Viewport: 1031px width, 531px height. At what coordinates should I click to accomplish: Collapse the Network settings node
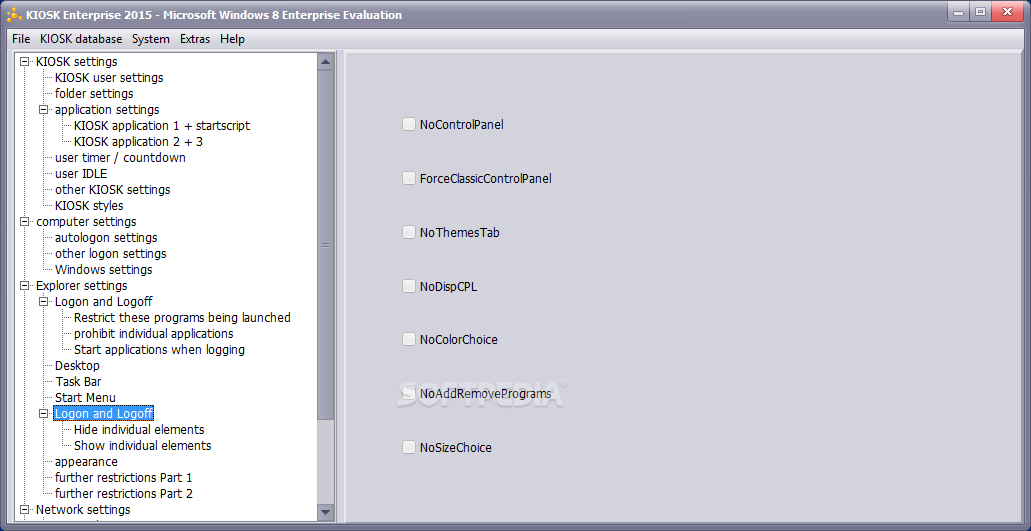click(25, 509)
